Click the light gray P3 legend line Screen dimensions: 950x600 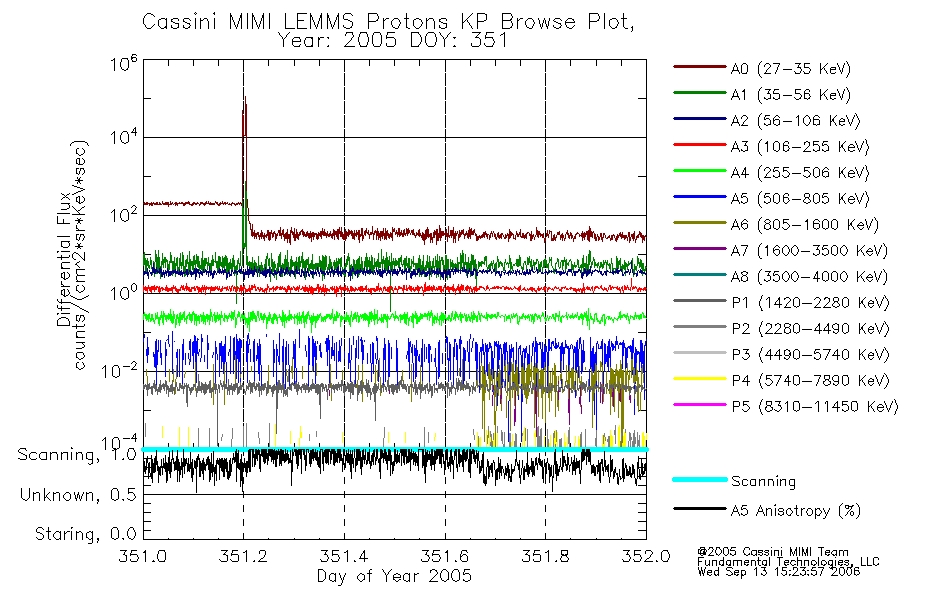(x=700, y=353)
